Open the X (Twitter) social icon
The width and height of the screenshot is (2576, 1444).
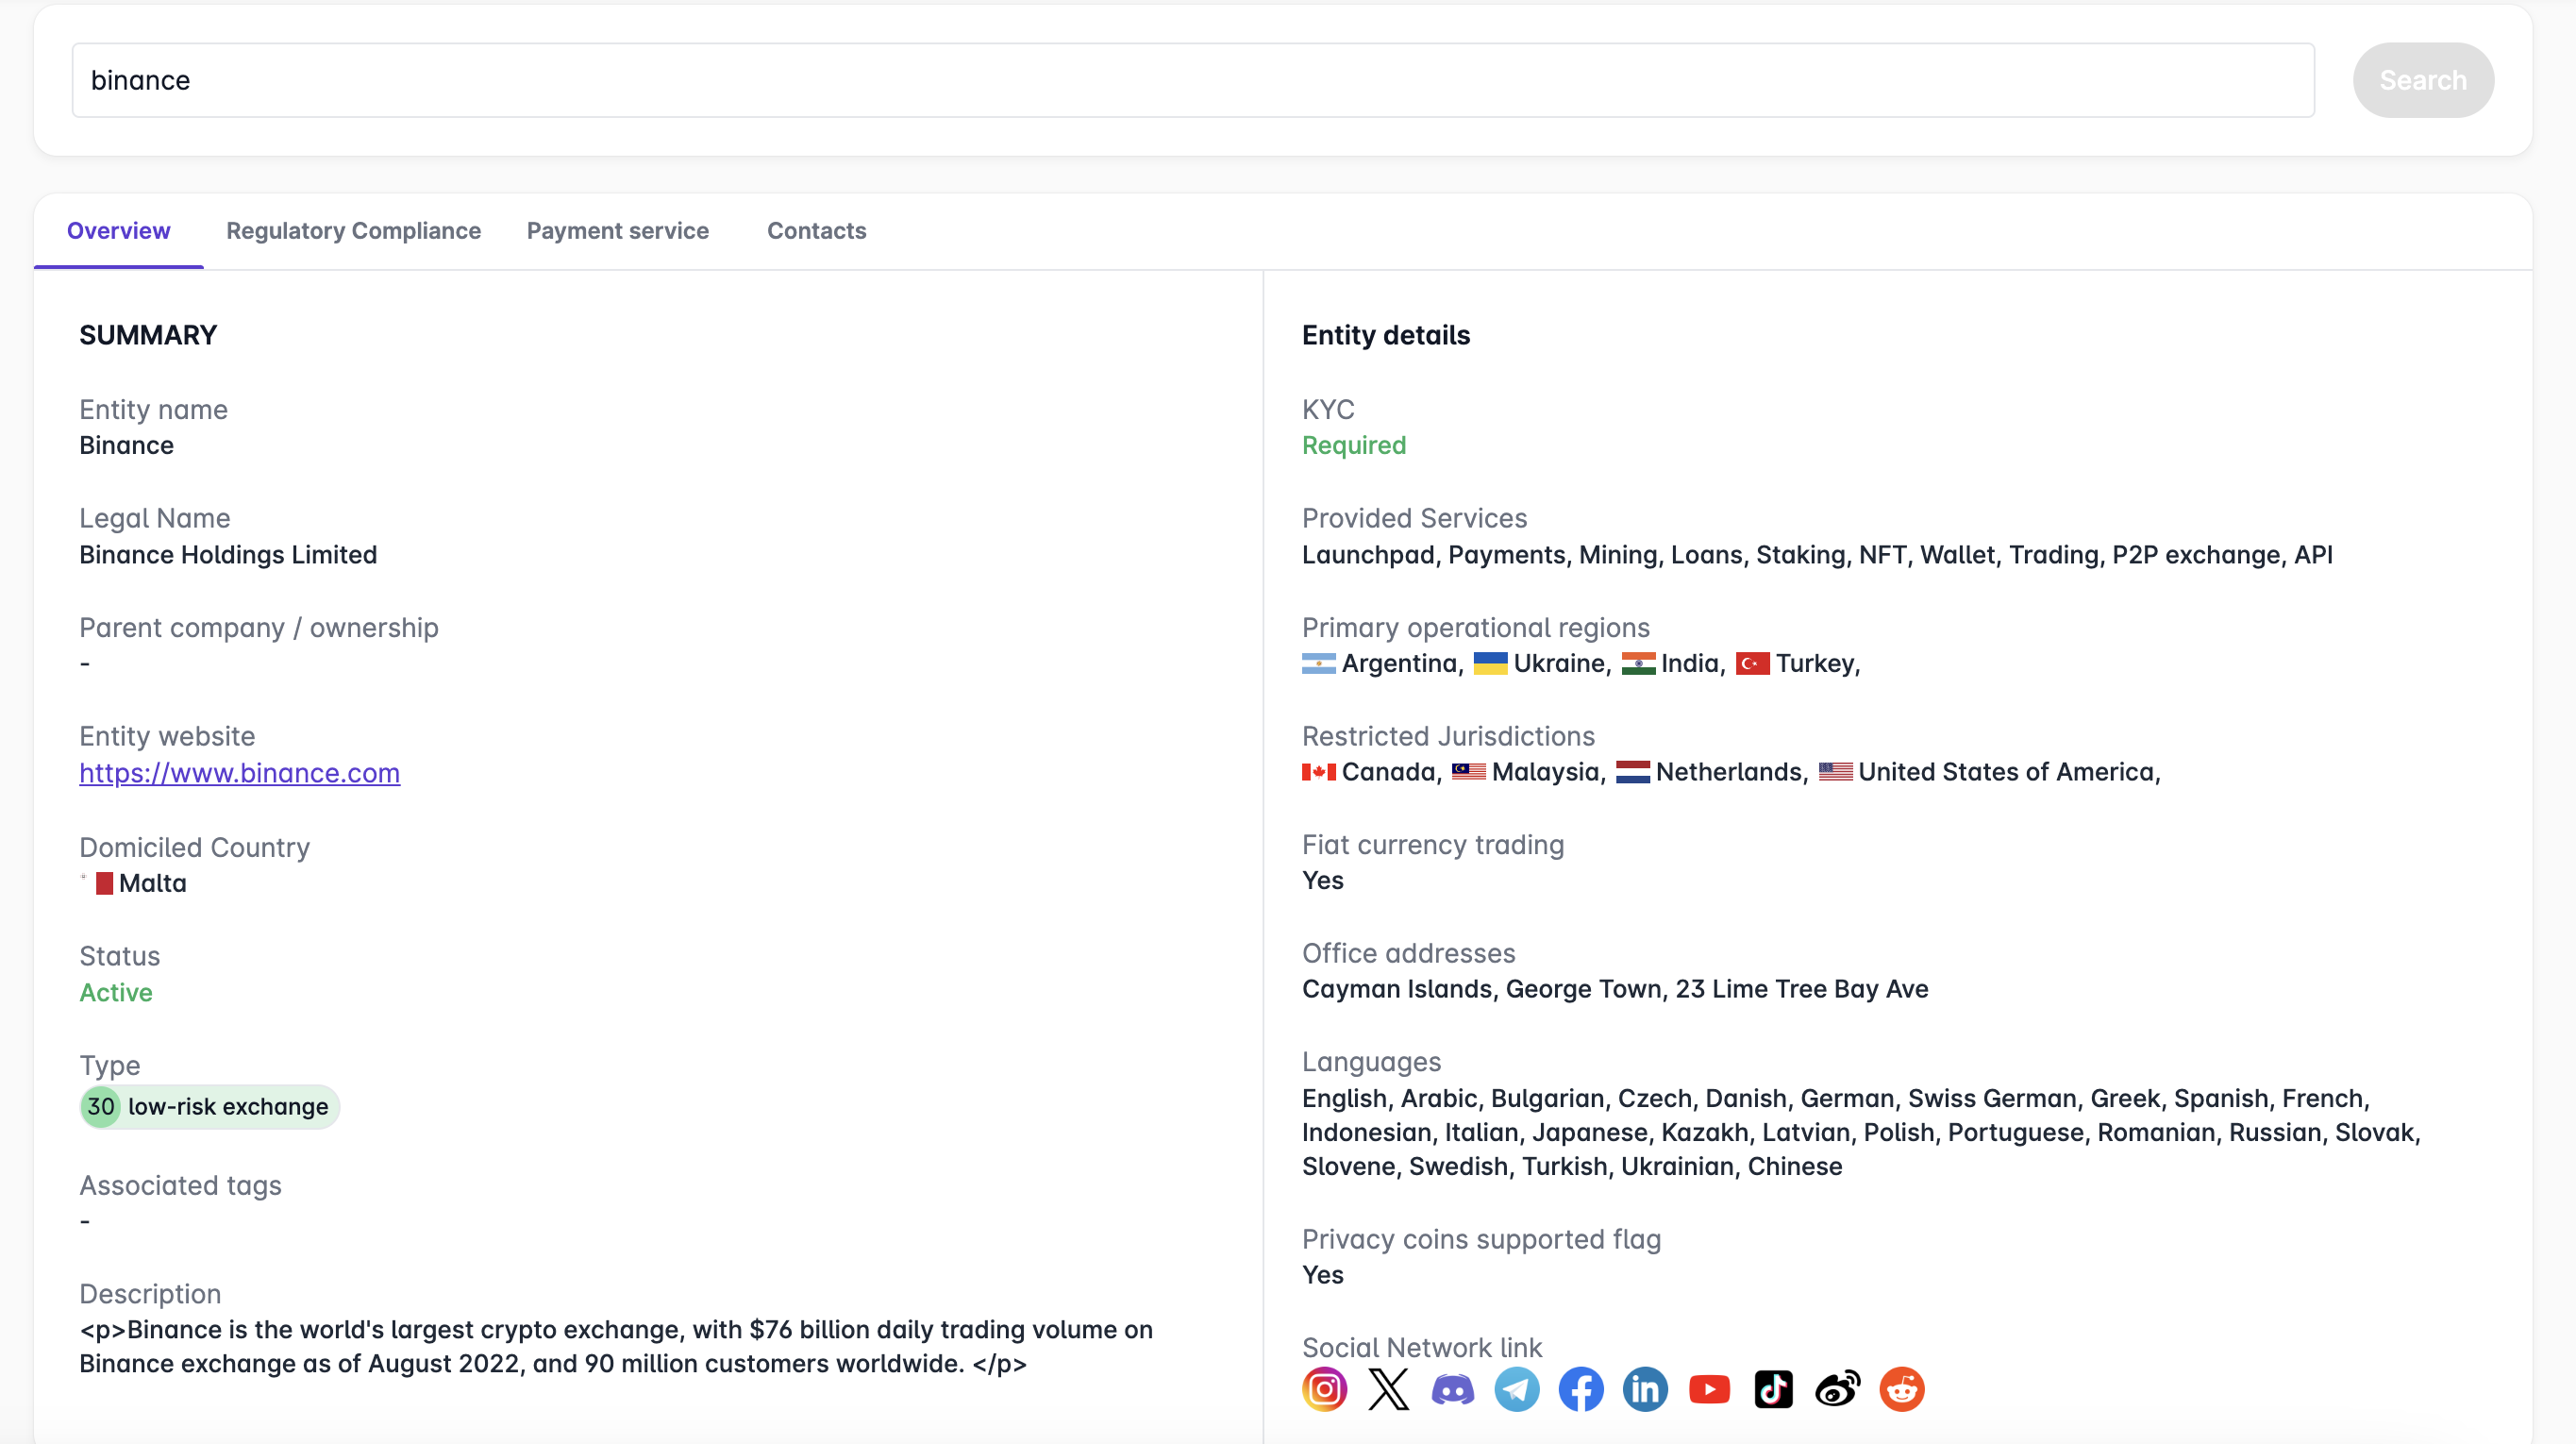(x=1388, y=1389)
